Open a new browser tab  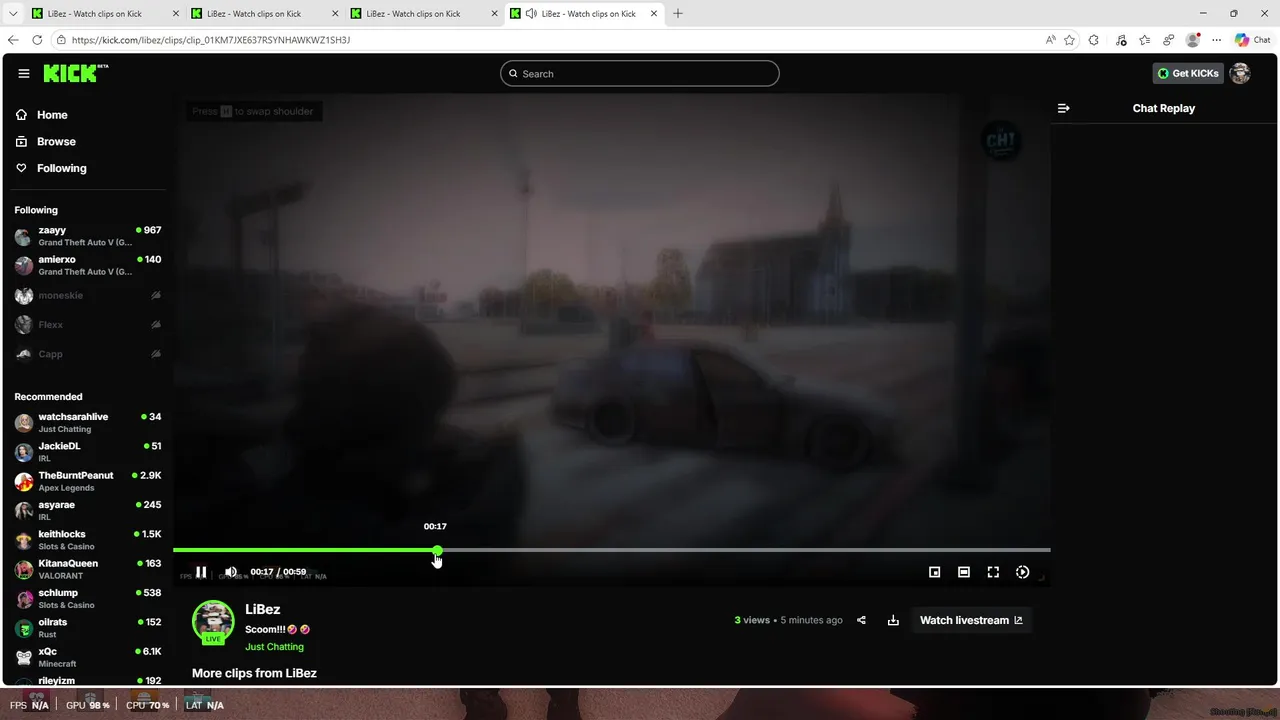pyautogui.click(x=678, y=14)
